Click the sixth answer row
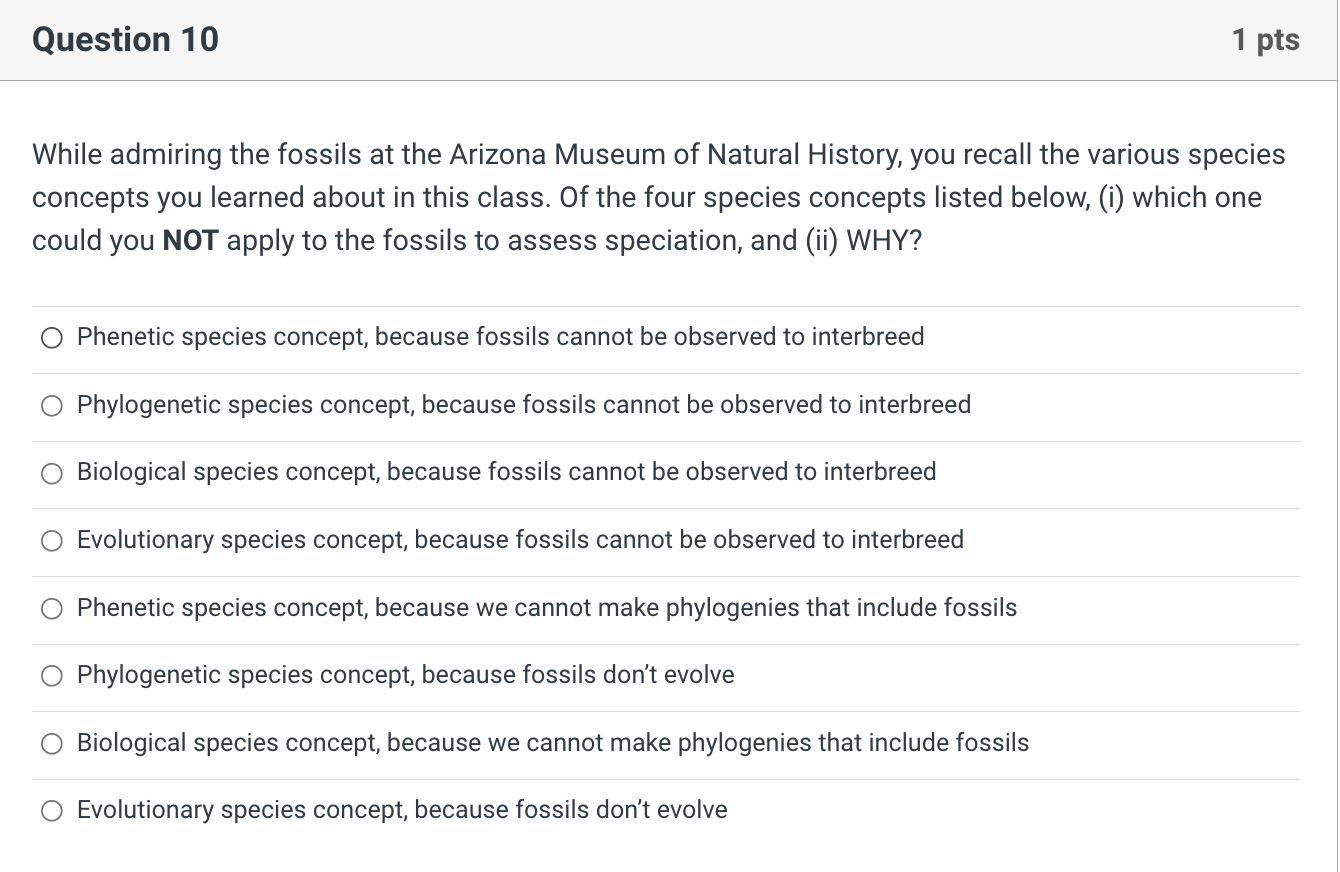Screen dimensions: 1340x872 pyautogui.click(x=404, y=675)
